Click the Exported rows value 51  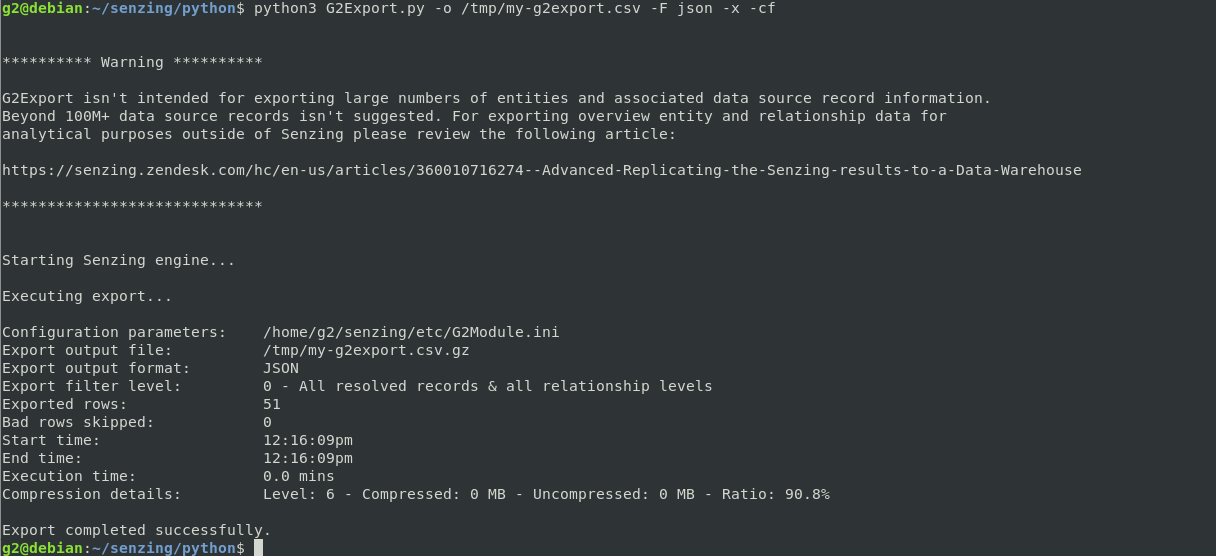tap(272, 404)
